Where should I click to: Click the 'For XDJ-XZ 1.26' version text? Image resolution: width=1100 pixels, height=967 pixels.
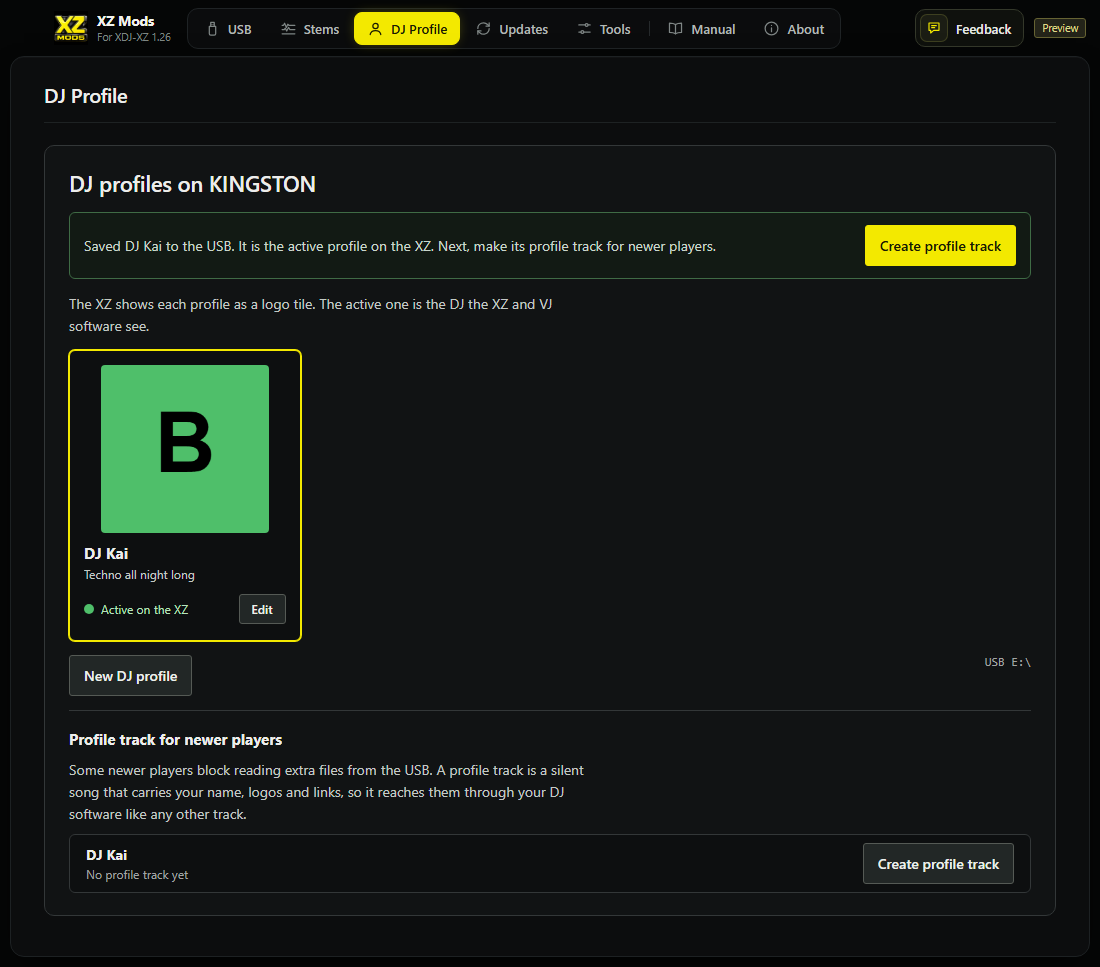click(133, 37)
